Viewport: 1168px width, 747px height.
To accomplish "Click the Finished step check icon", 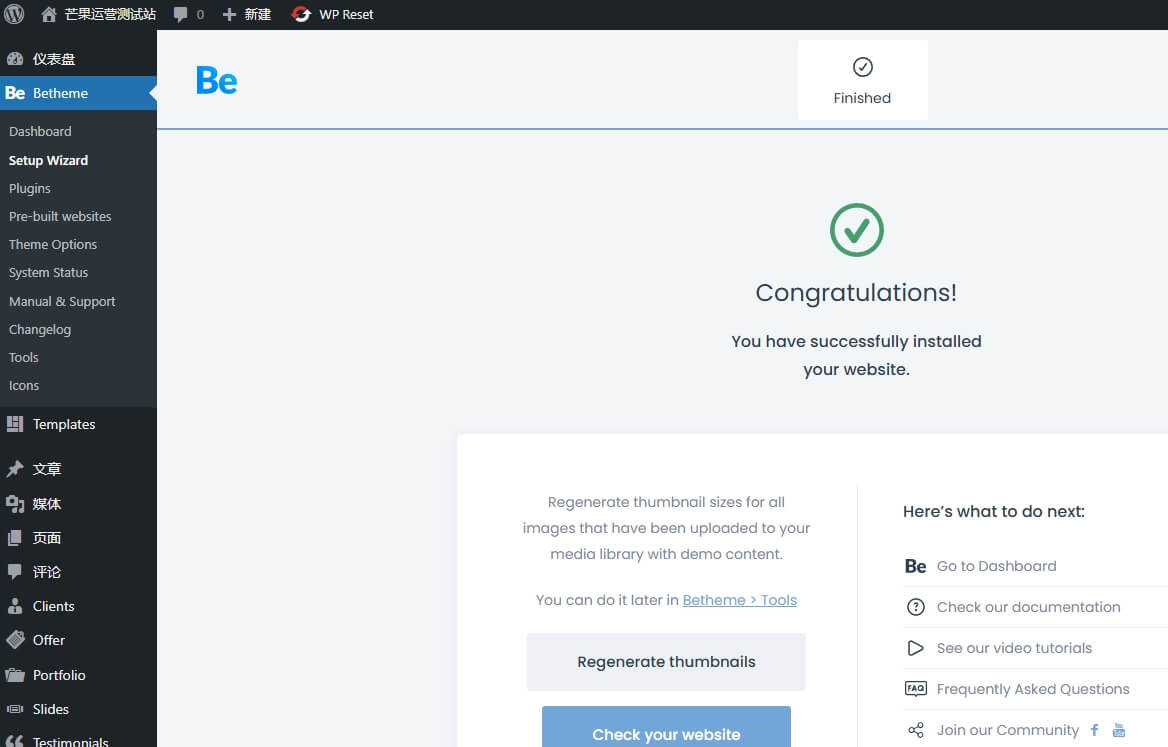I will tap(863, 67).
